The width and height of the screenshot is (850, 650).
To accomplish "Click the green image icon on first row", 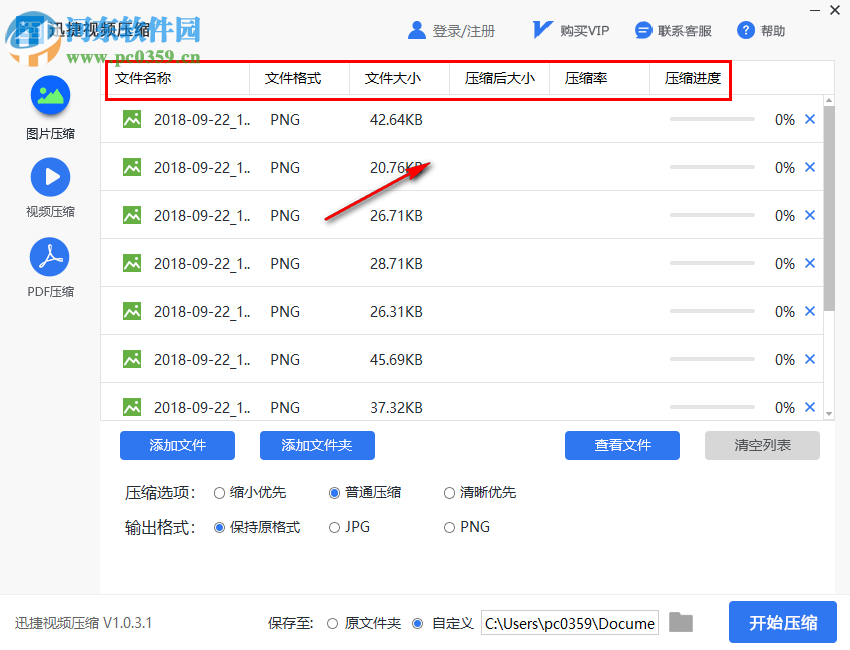I will [131, 119].
